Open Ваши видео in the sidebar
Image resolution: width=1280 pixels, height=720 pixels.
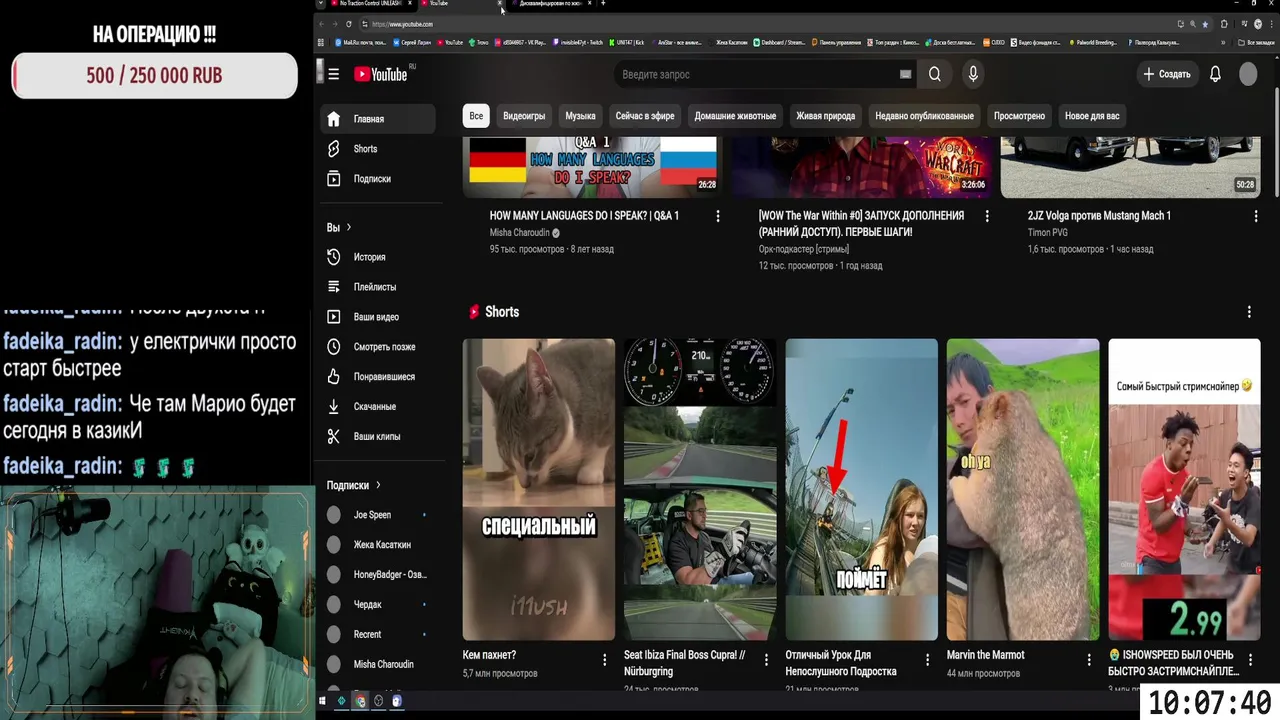click(378, 317)
